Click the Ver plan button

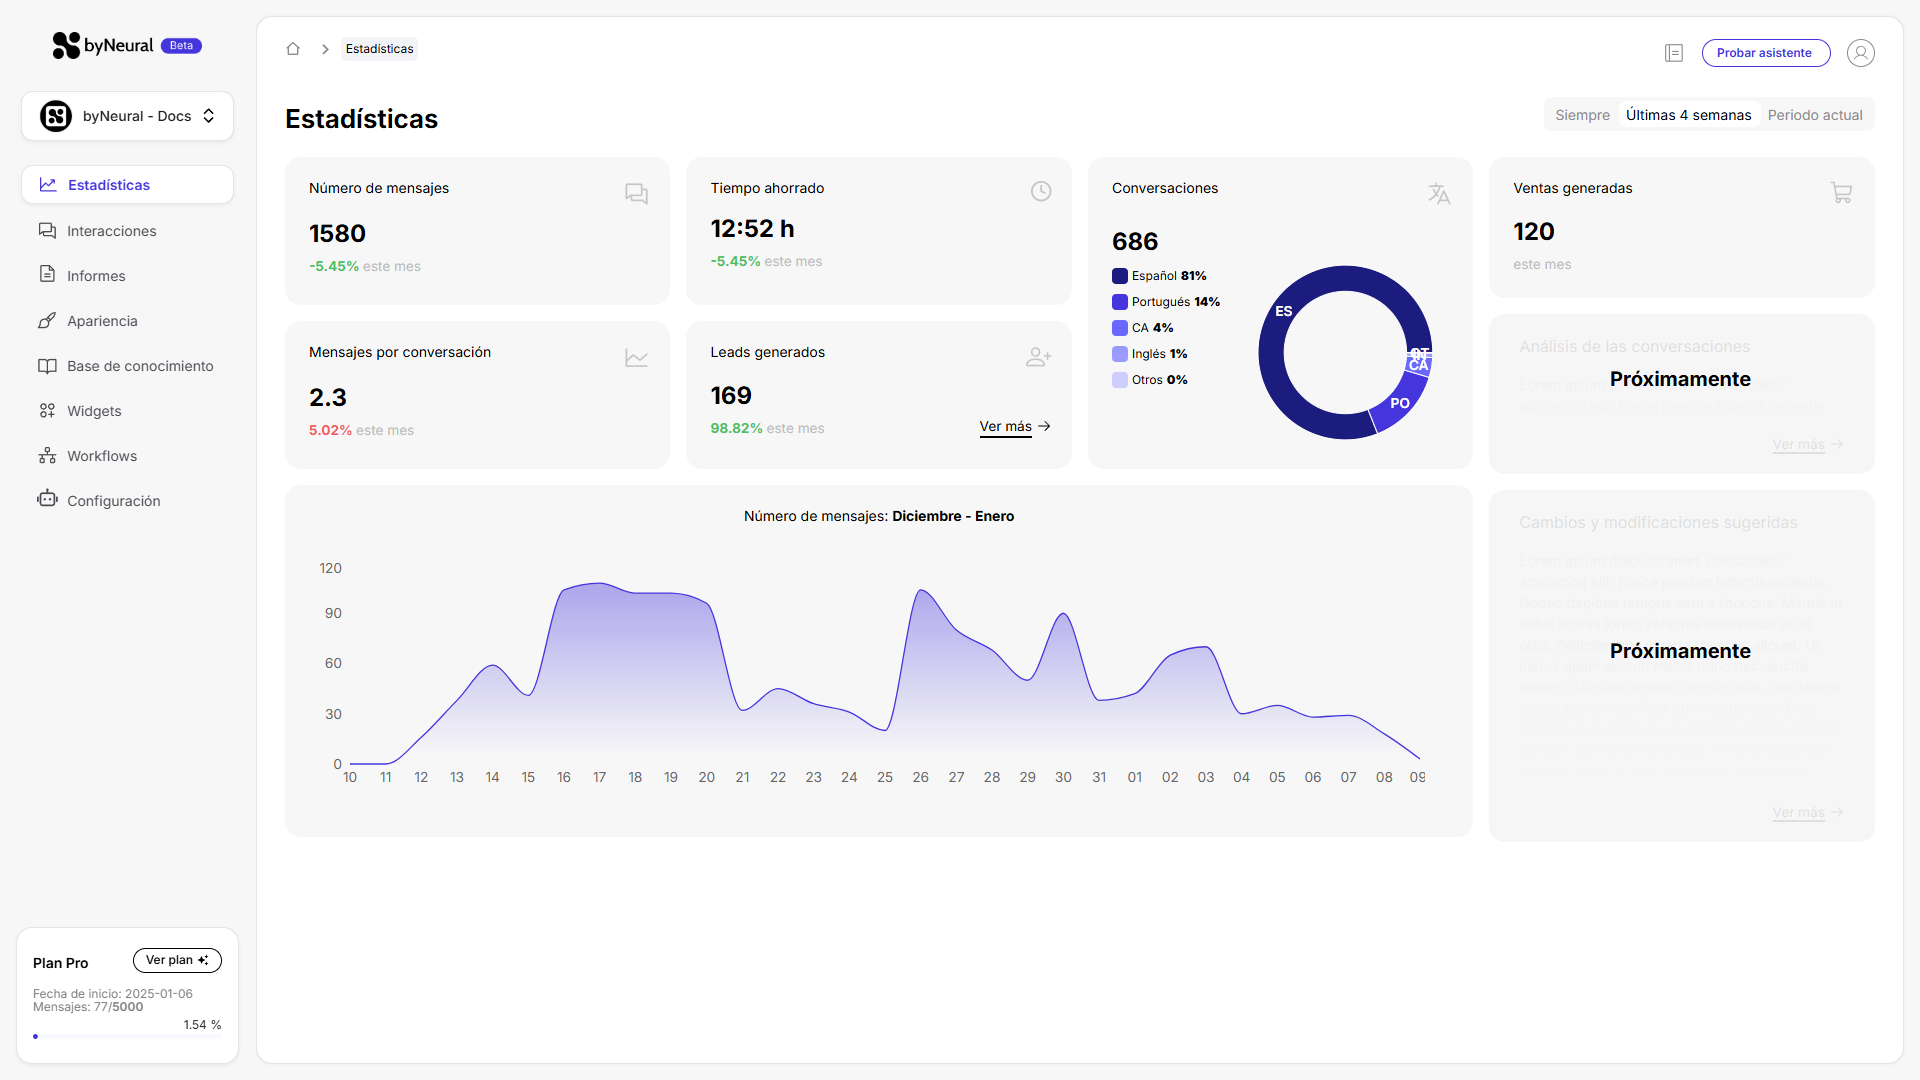(x=177, y=960)
